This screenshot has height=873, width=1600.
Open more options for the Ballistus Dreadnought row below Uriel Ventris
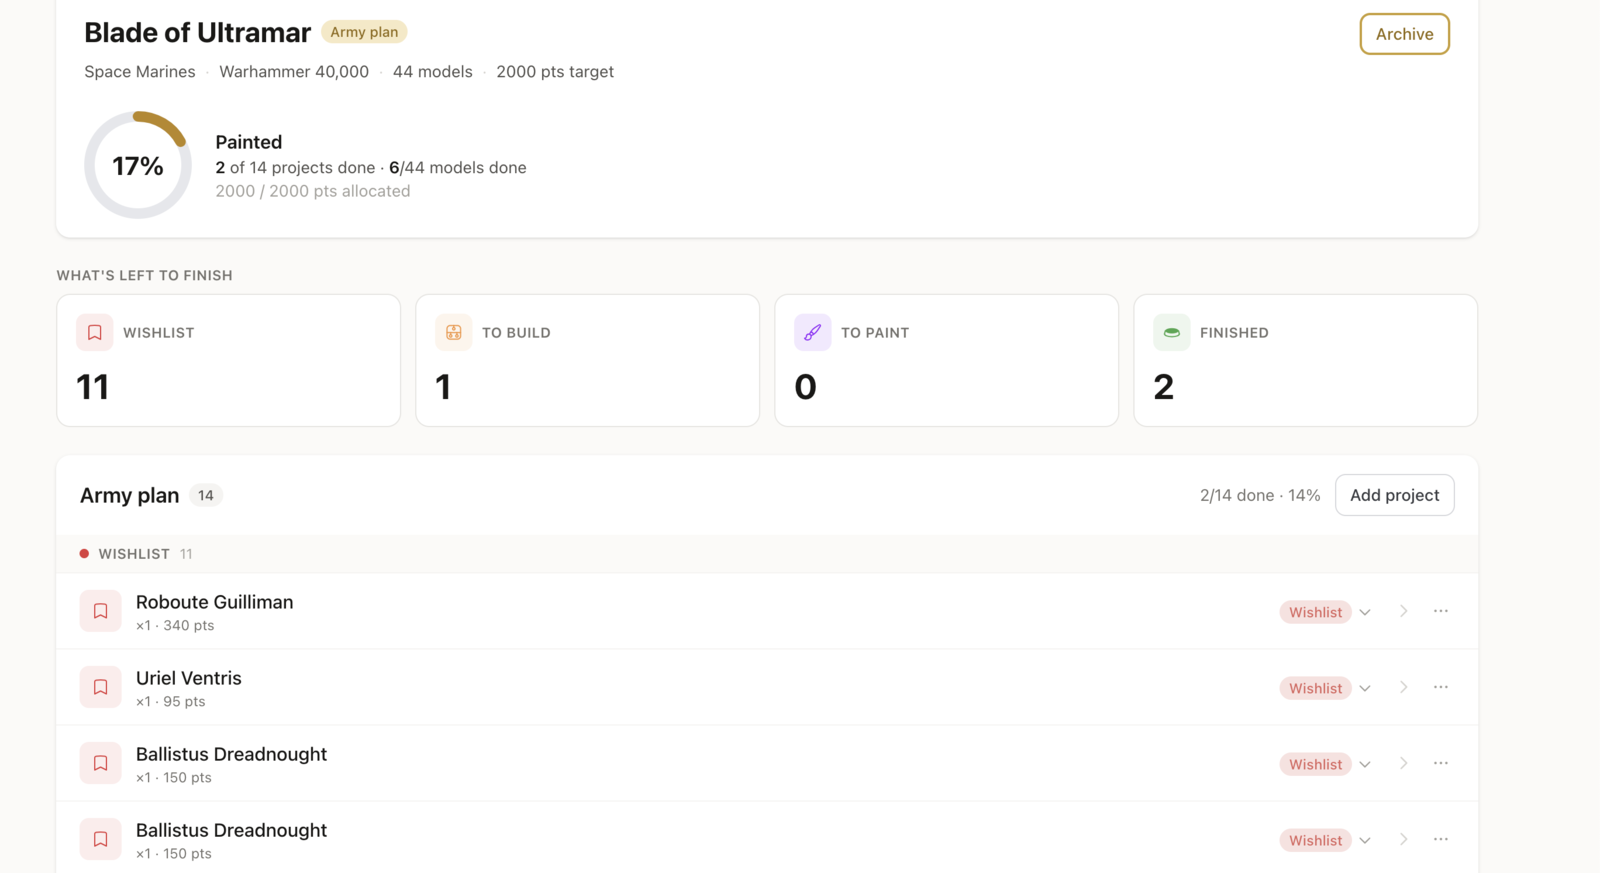(1441, 763)
